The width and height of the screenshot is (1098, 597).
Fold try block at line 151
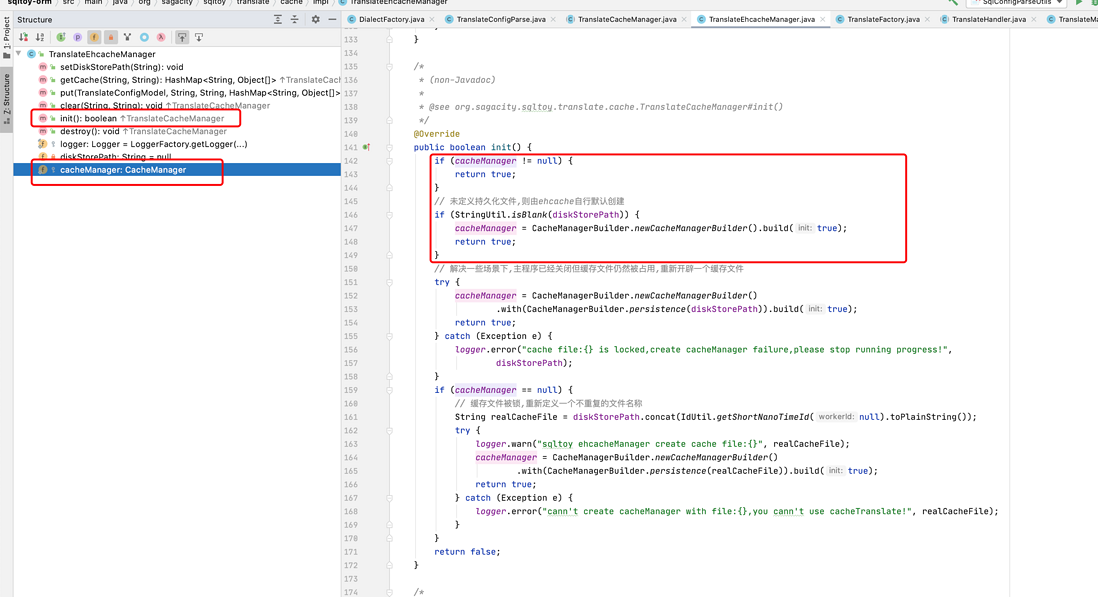tap(389, 282)
